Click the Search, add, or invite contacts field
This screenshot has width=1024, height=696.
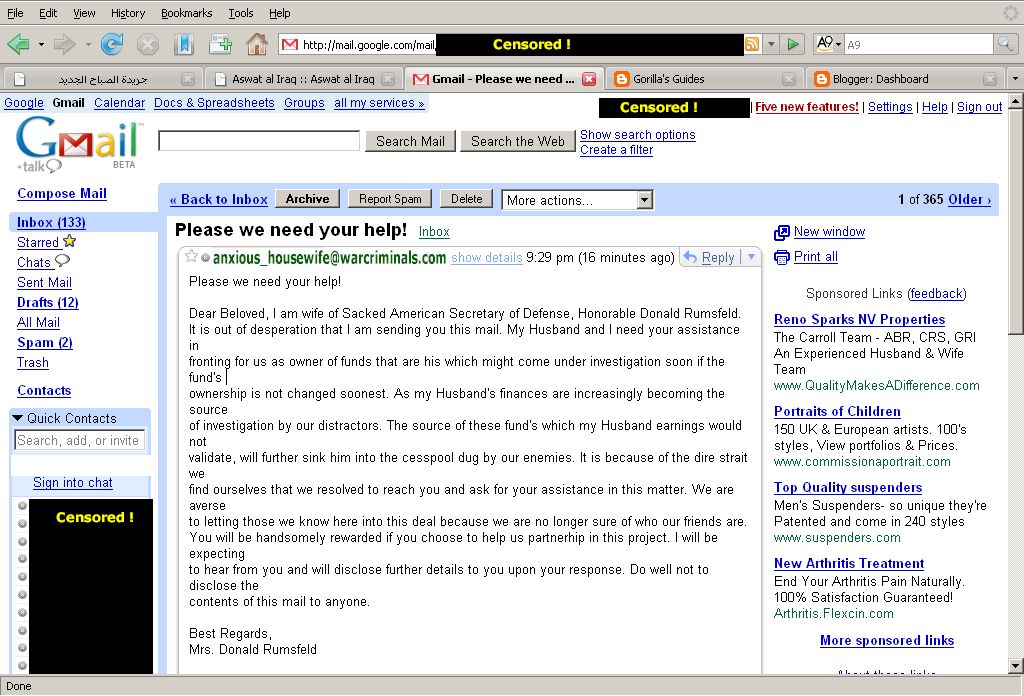[x=79, y=441]
